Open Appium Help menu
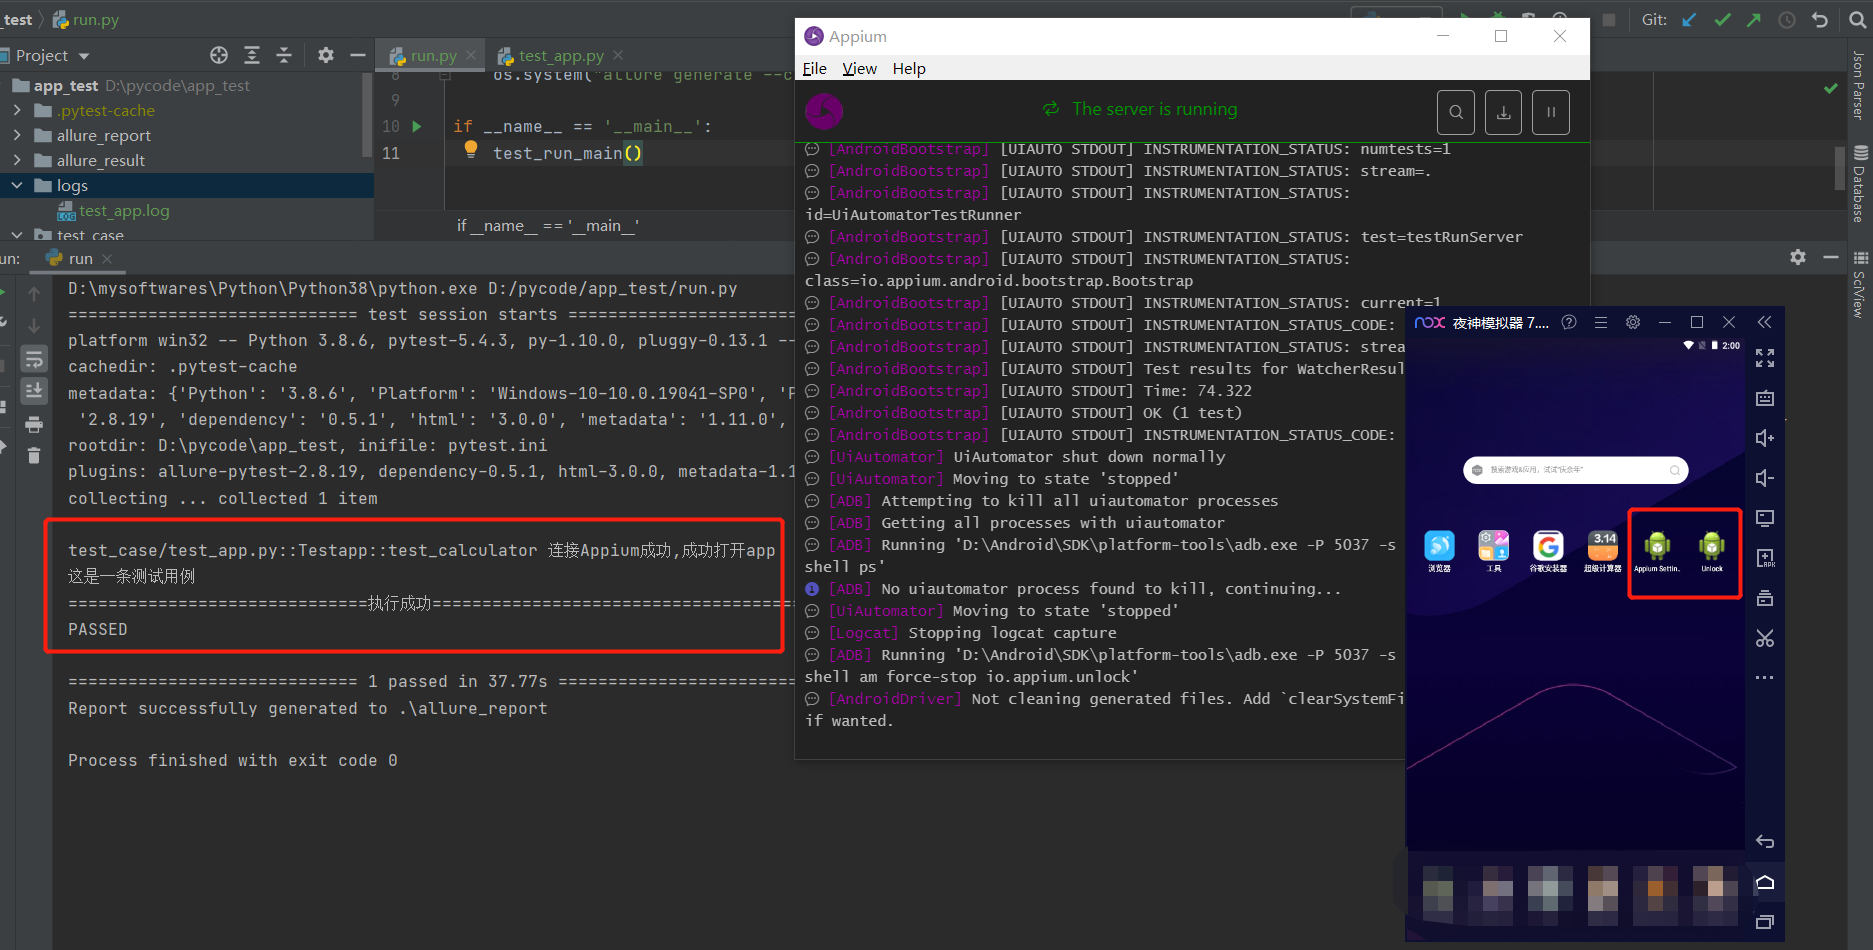The height and width of the screenshot is (950, 1873). tap(909, 68)
